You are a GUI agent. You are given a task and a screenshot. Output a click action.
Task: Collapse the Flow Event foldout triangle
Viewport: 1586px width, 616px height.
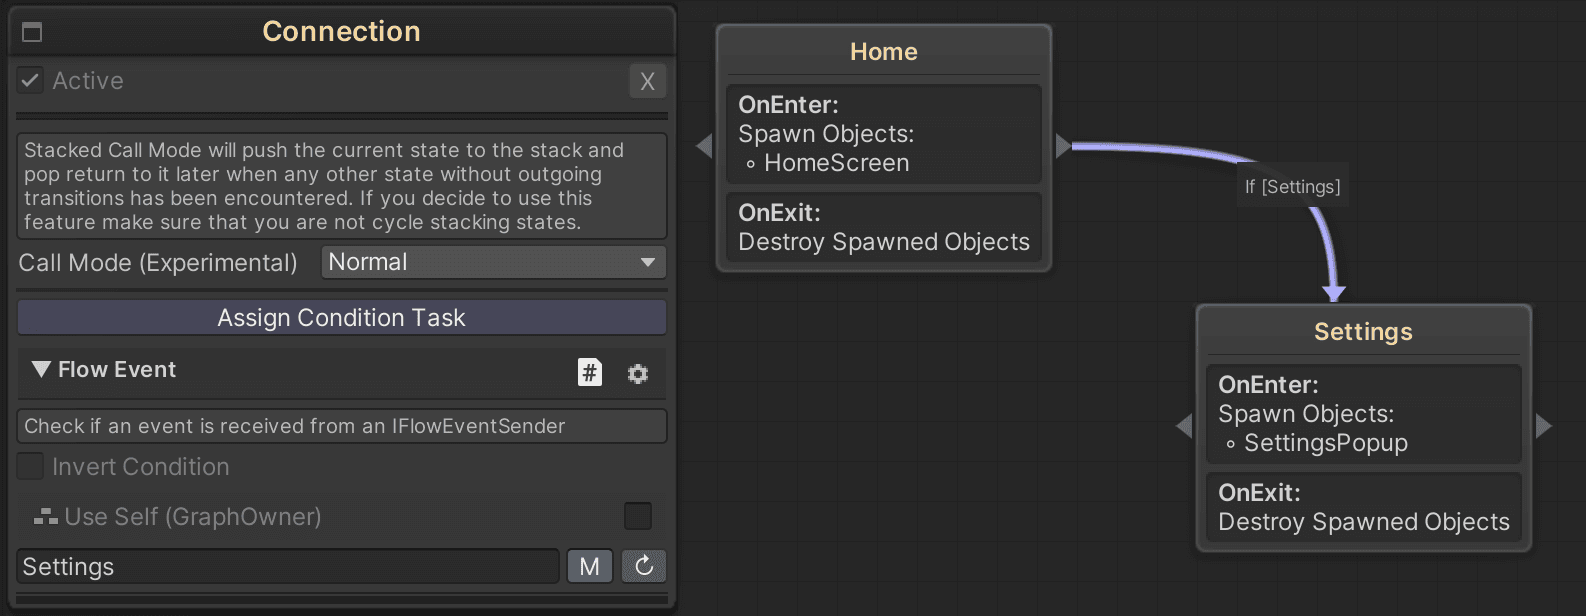coord(41,369)
